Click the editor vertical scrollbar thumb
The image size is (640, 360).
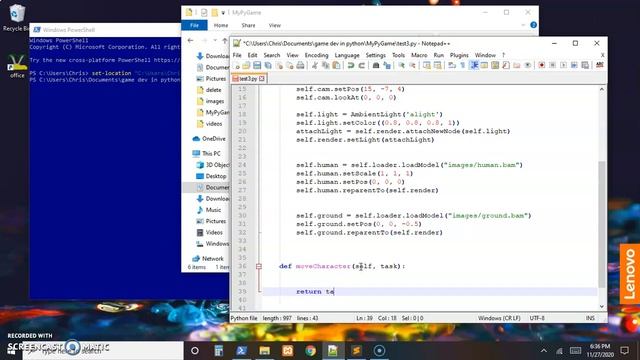coord(602,224)
